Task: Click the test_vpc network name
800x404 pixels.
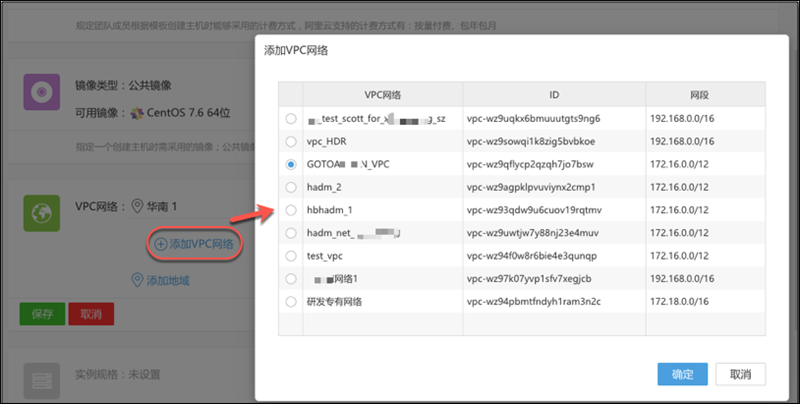Action: click(324, 256)
